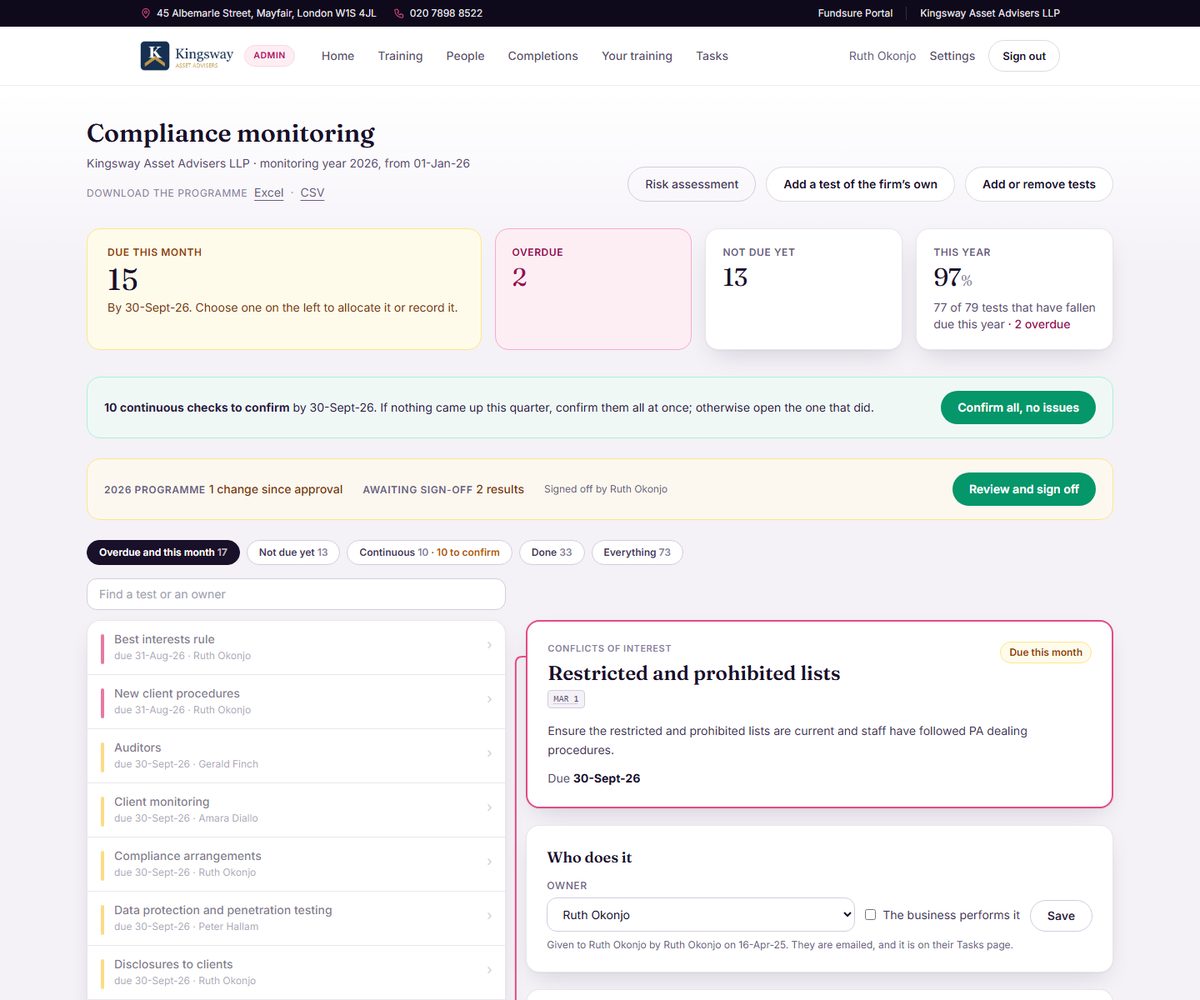
Task: Open the Compliance arrangements row chevron
Action: coord(489,861)
